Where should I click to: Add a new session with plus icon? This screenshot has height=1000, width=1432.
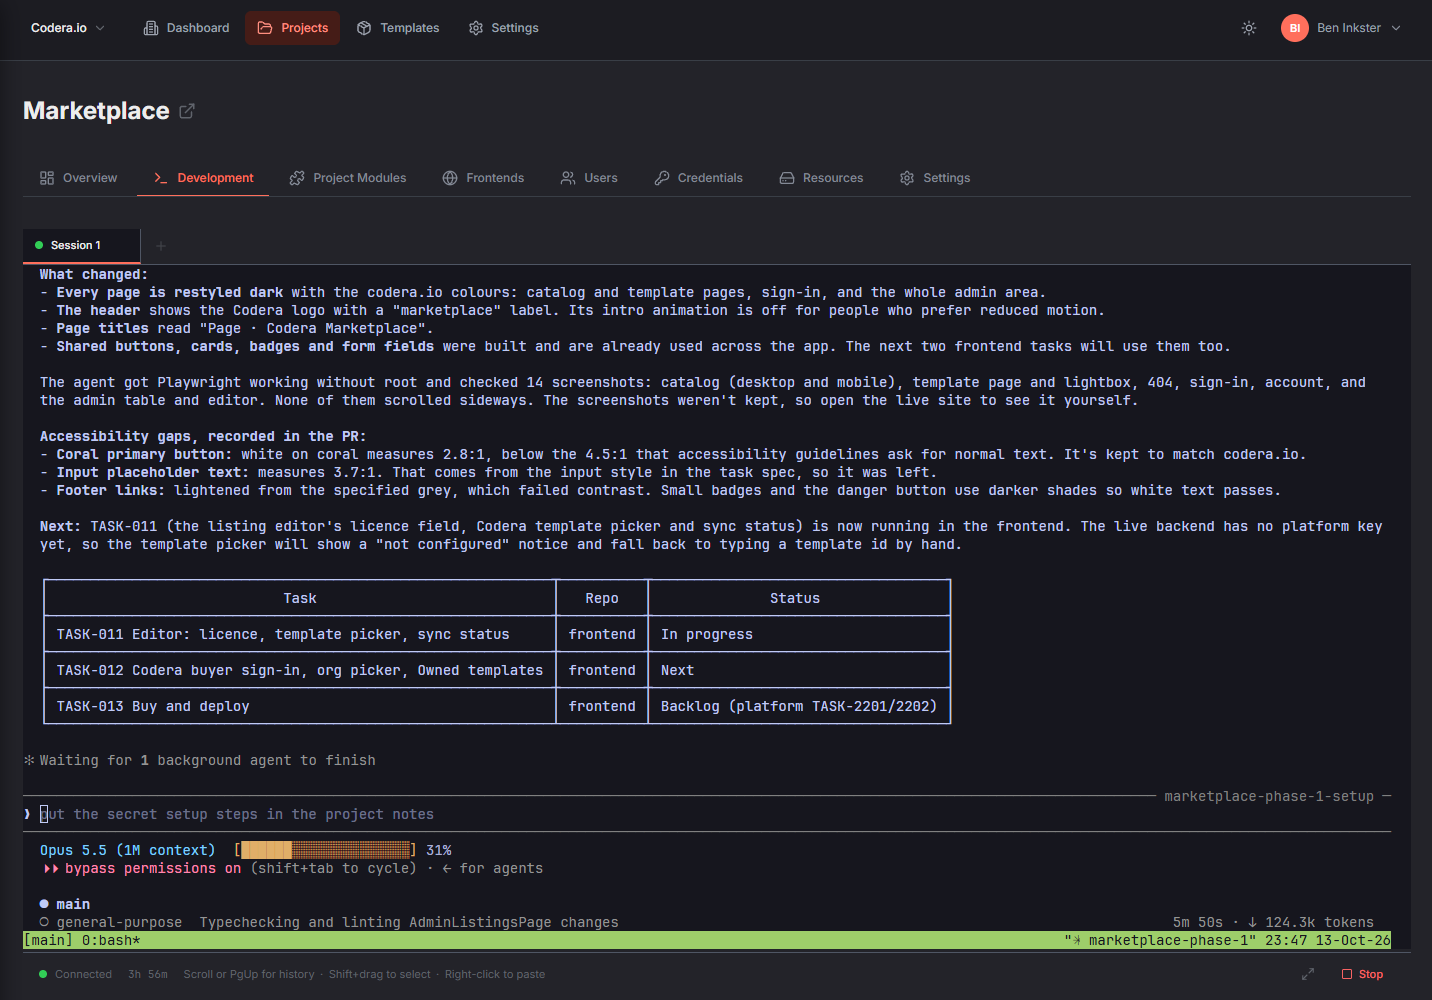(161, 246)
